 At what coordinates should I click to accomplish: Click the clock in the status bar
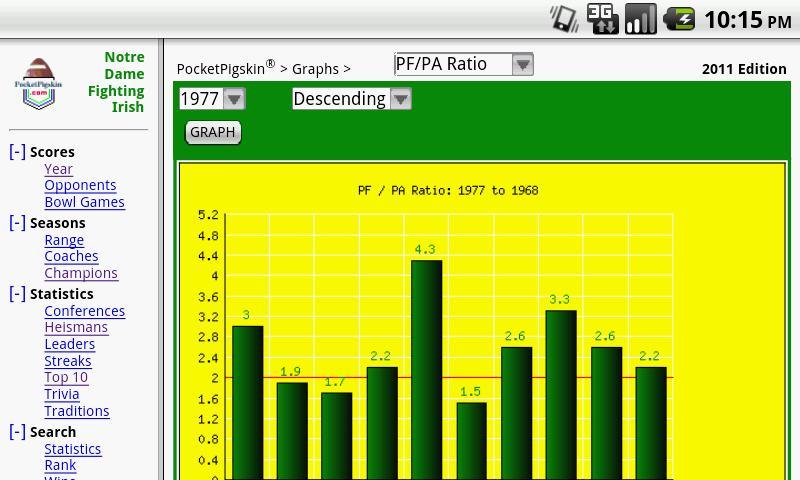pos(747,20)
